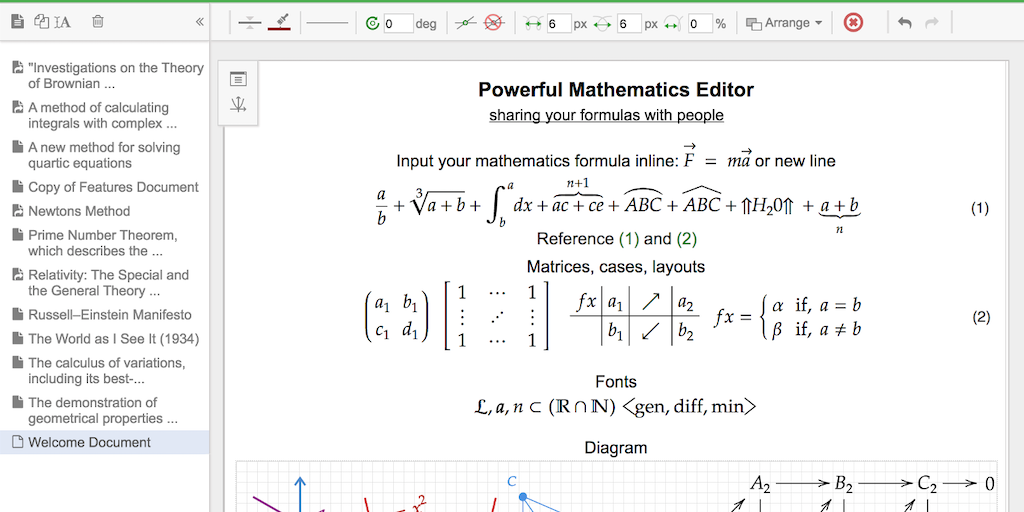
Task: Remove the point from the line
Action: coord(494,24)
